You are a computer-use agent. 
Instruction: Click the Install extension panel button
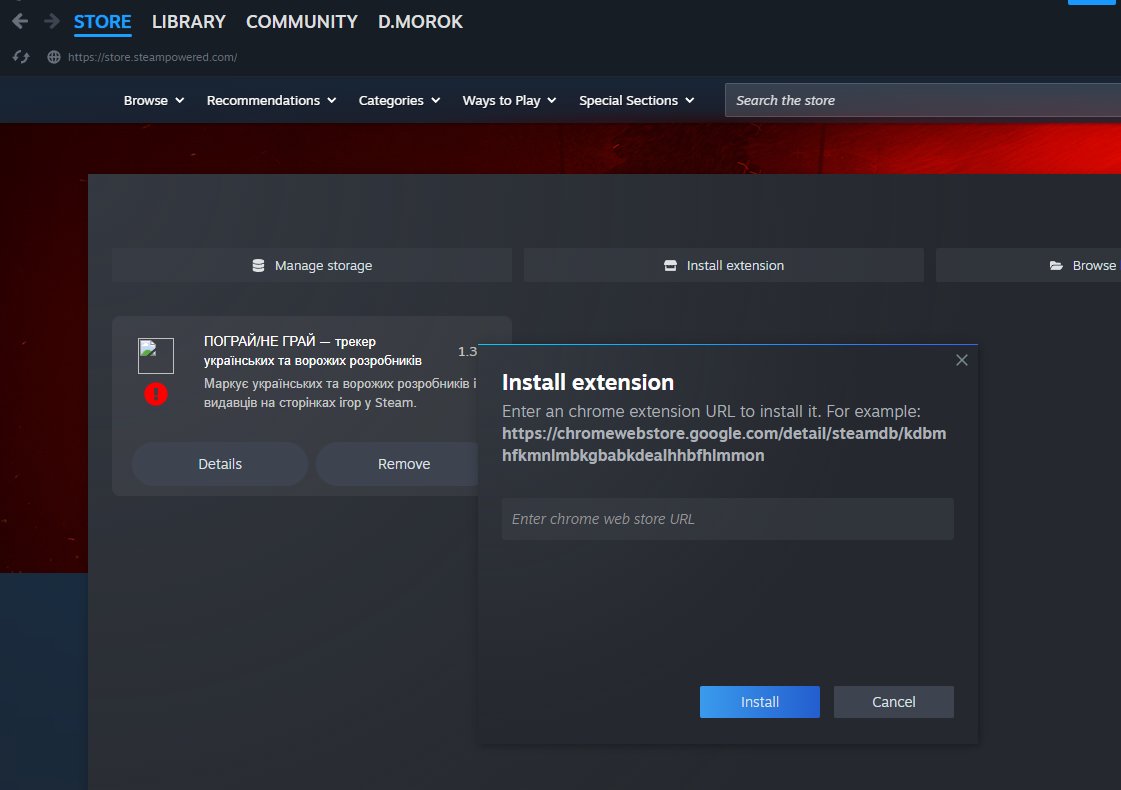[x=724, y=265]
